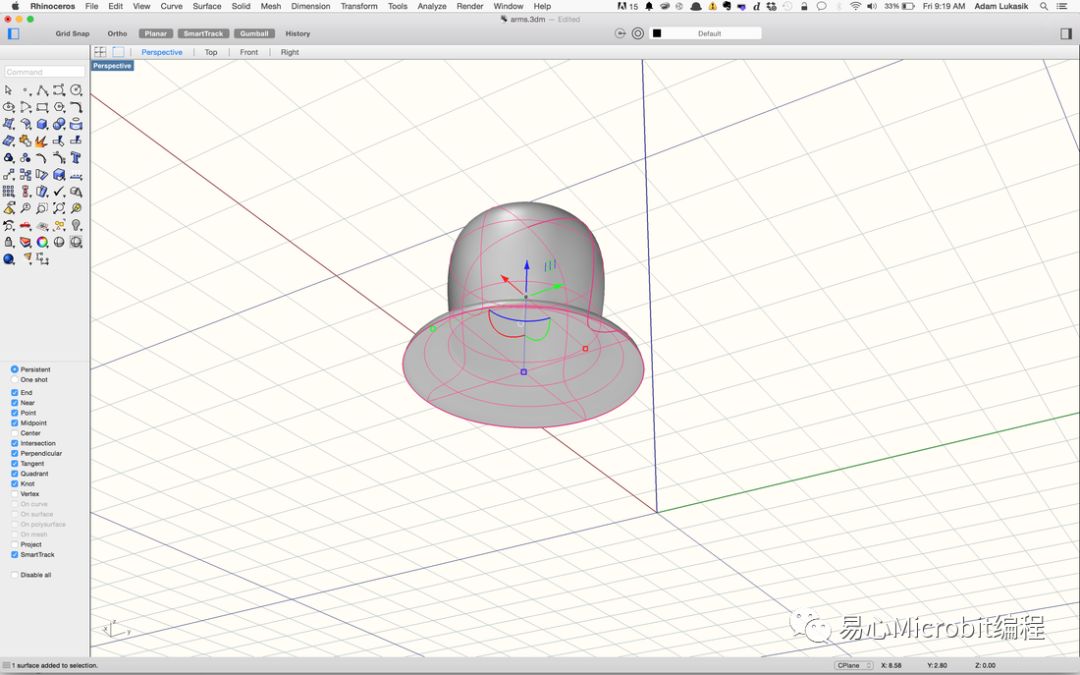Open the Default layer dropdown
This screenshot has height=675, width=1080.
pos(709,33)
